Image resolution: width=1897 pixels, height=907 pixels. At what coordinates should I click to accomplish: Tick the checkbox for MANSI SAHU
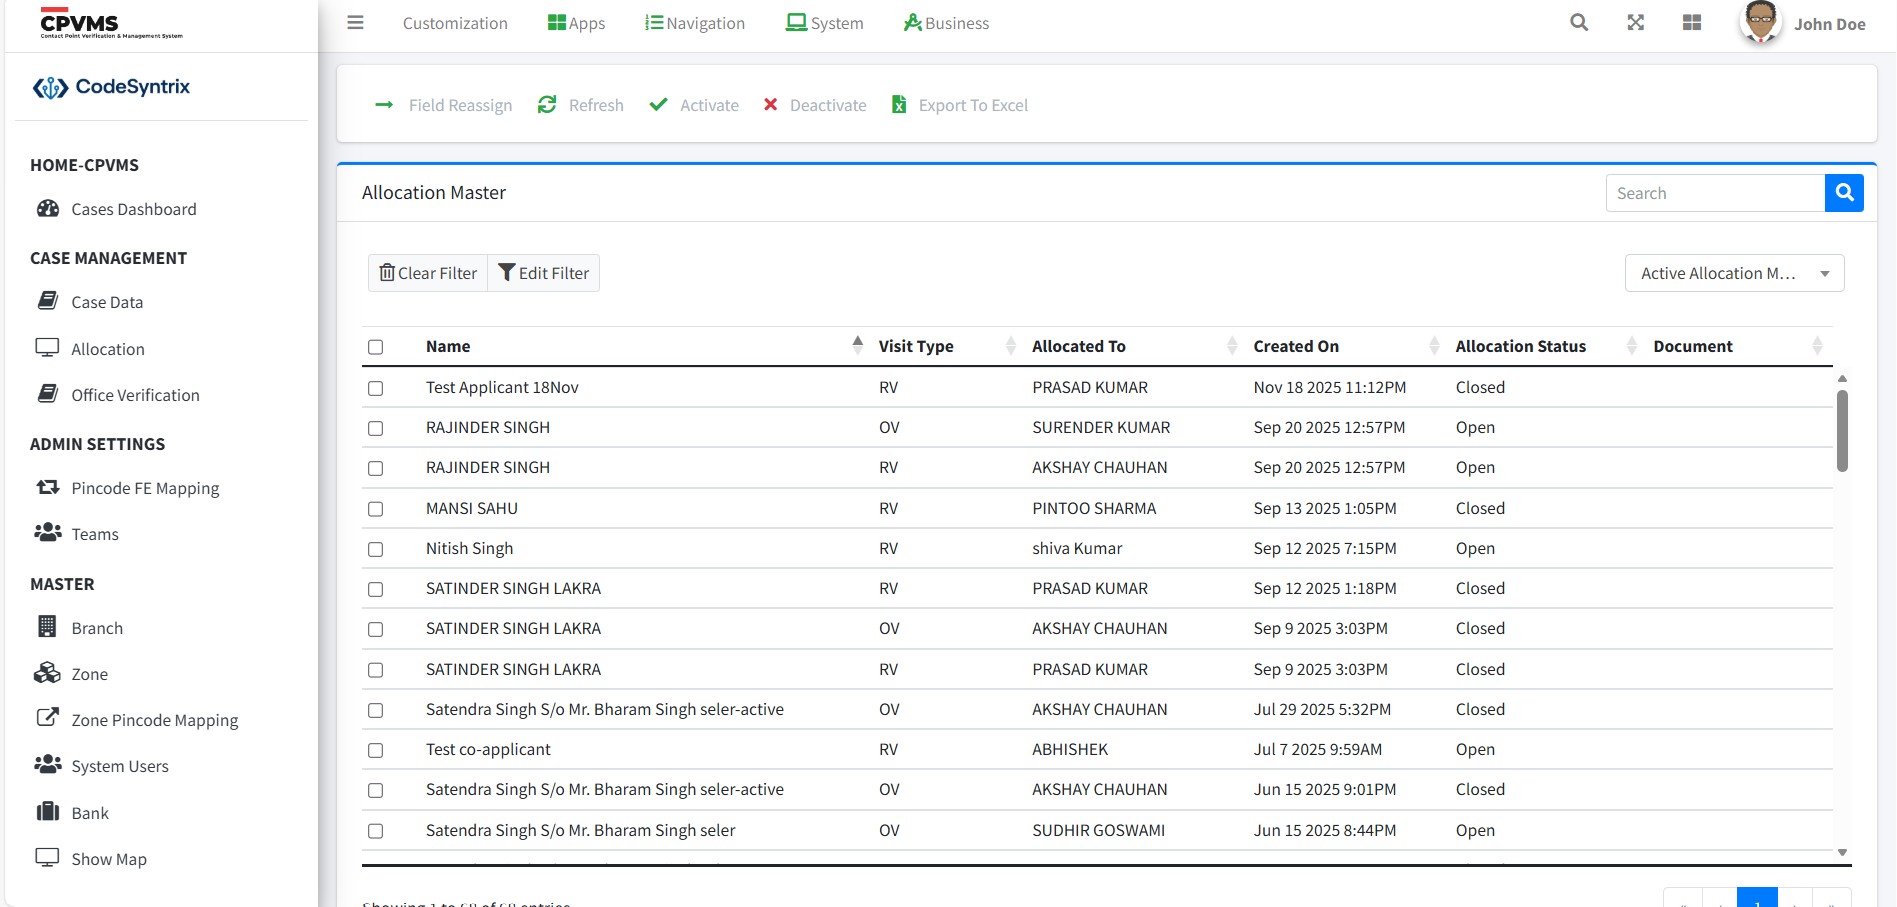(376, 509)
